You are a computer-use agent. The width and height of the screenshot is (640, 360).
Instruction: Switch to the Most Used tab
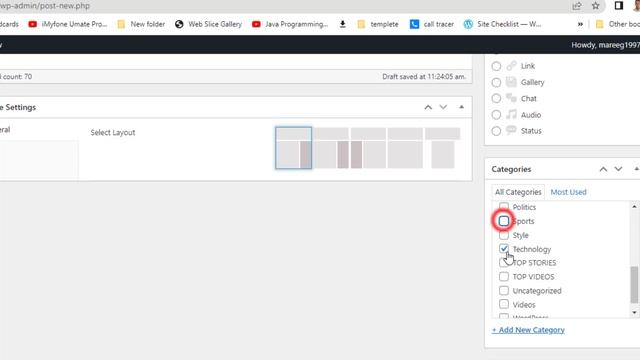tap(568, 192)
